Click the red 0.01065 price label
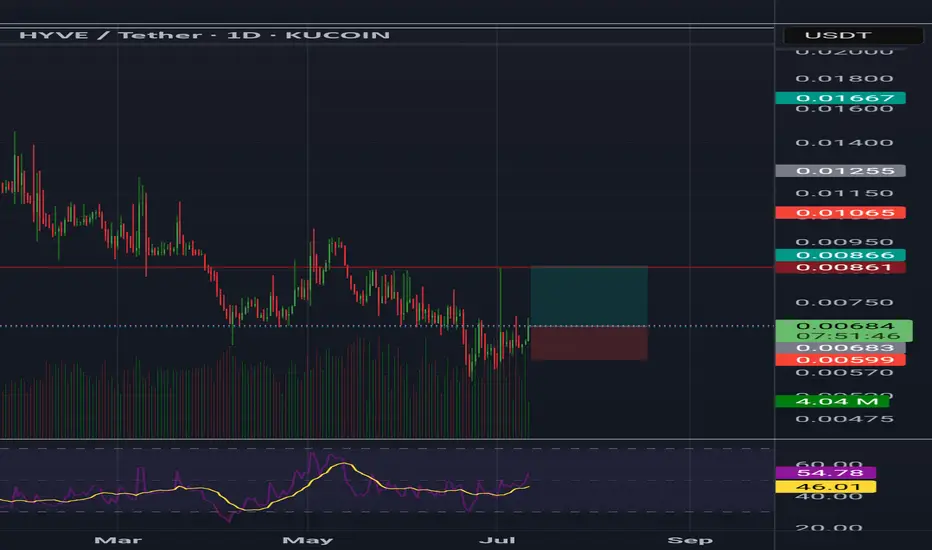 click(x=840, y=213)
